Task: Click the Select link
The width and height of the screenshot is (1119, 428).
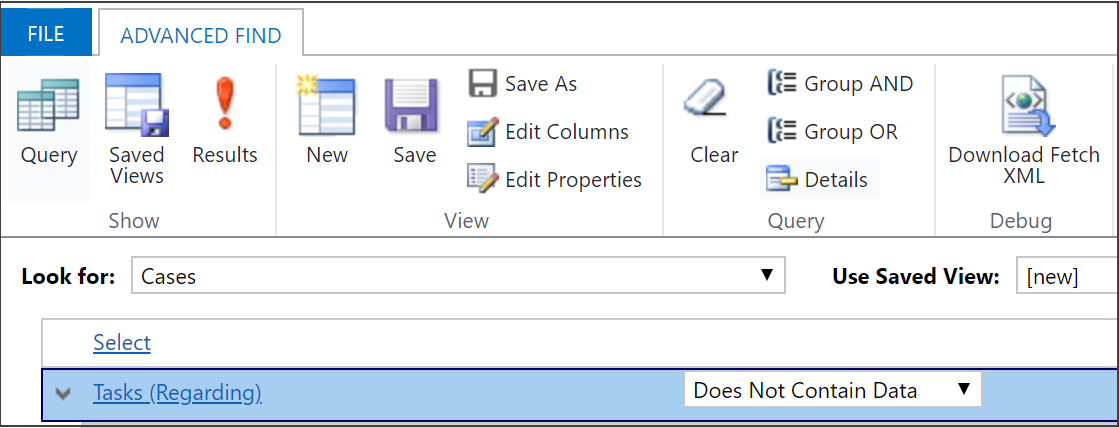Action: (122, 343)
